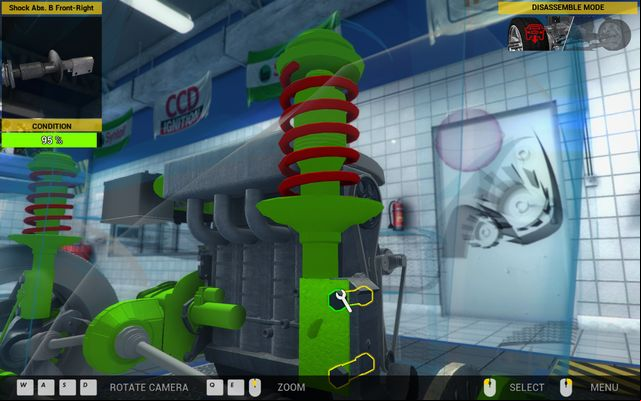Click the S key icon
The height and width of the screenshot is (401, 641).
click(x=67, y=387)
